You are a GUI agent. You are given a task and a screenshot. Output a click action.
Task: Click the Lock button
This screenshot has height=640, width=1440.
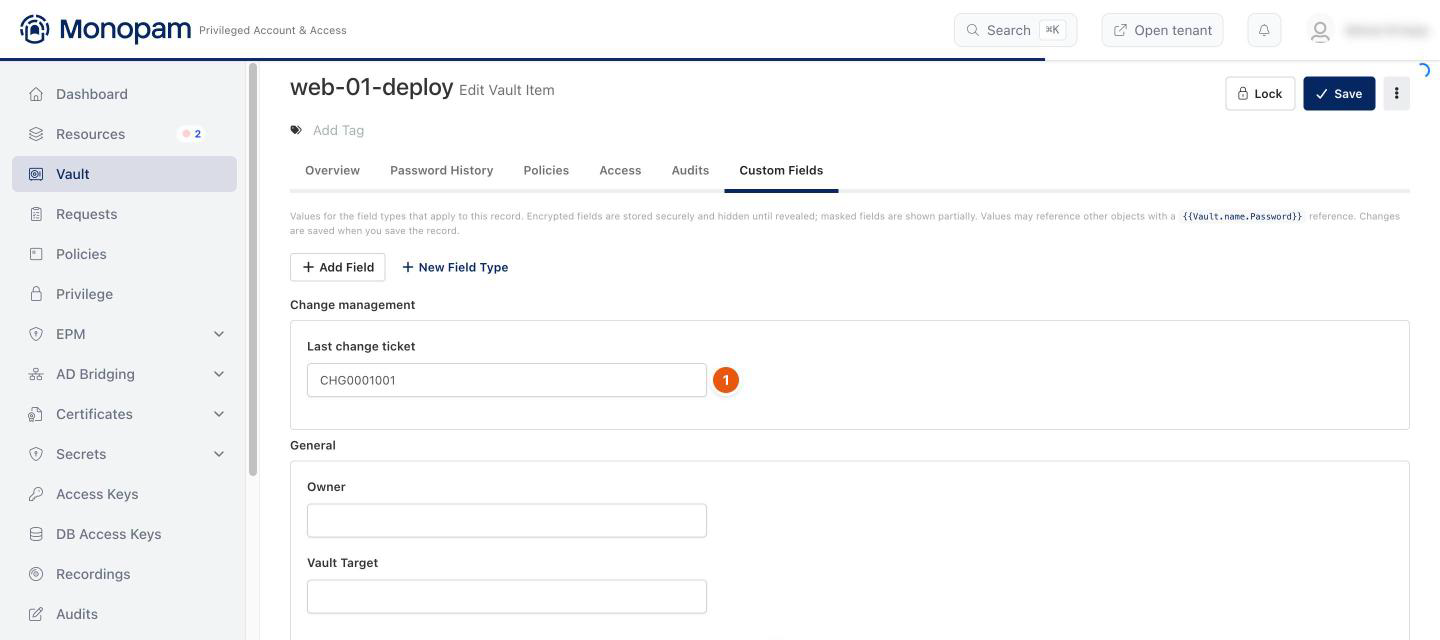(x=1260, y=93)
